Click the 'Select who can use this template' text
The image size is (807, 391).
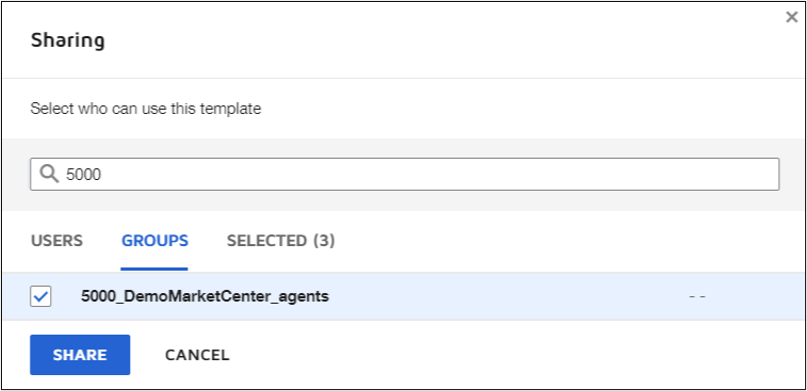(146, 109)
